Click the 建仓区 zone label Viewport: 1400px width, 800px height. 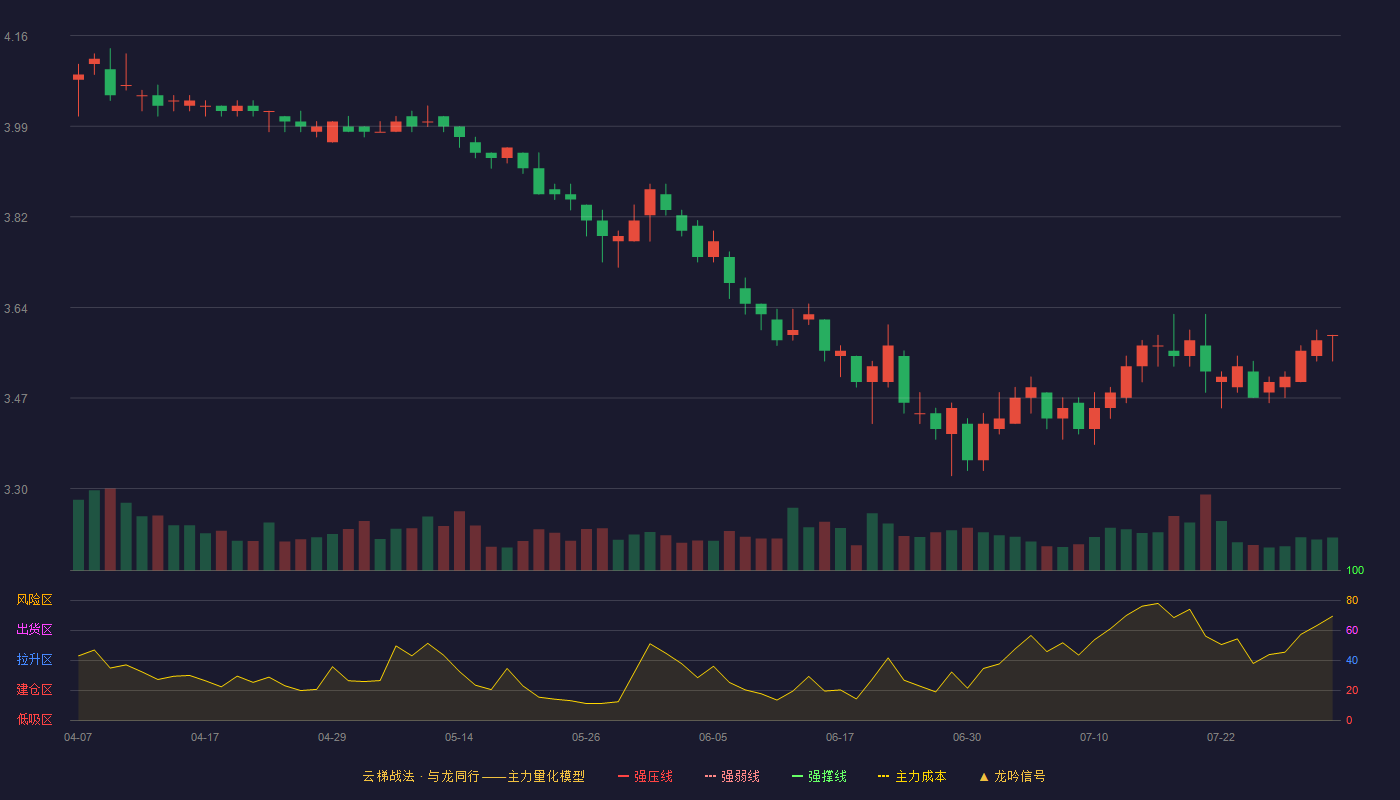click(34, 690)
